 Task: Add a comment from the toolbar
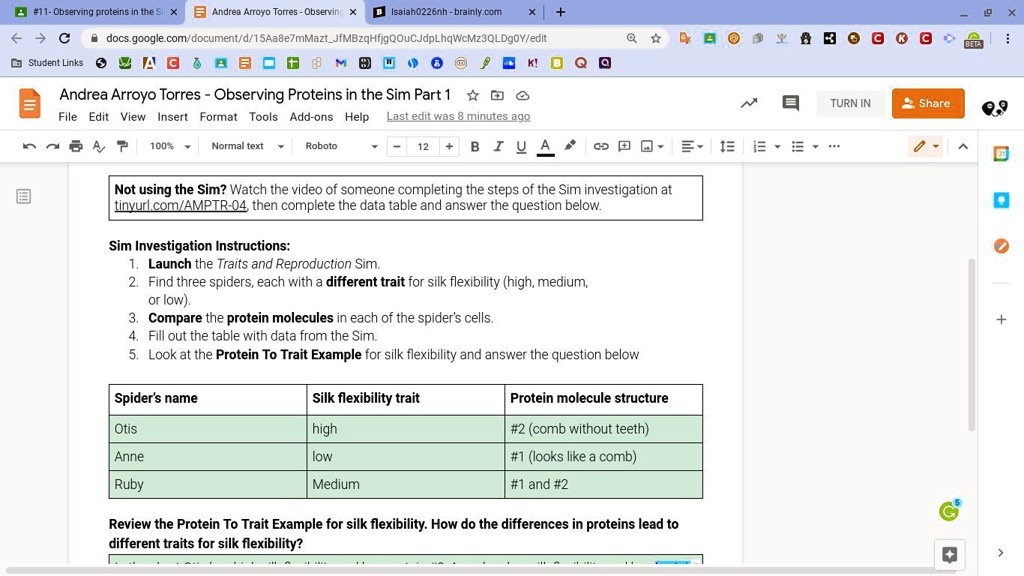[x=624, y=146]
